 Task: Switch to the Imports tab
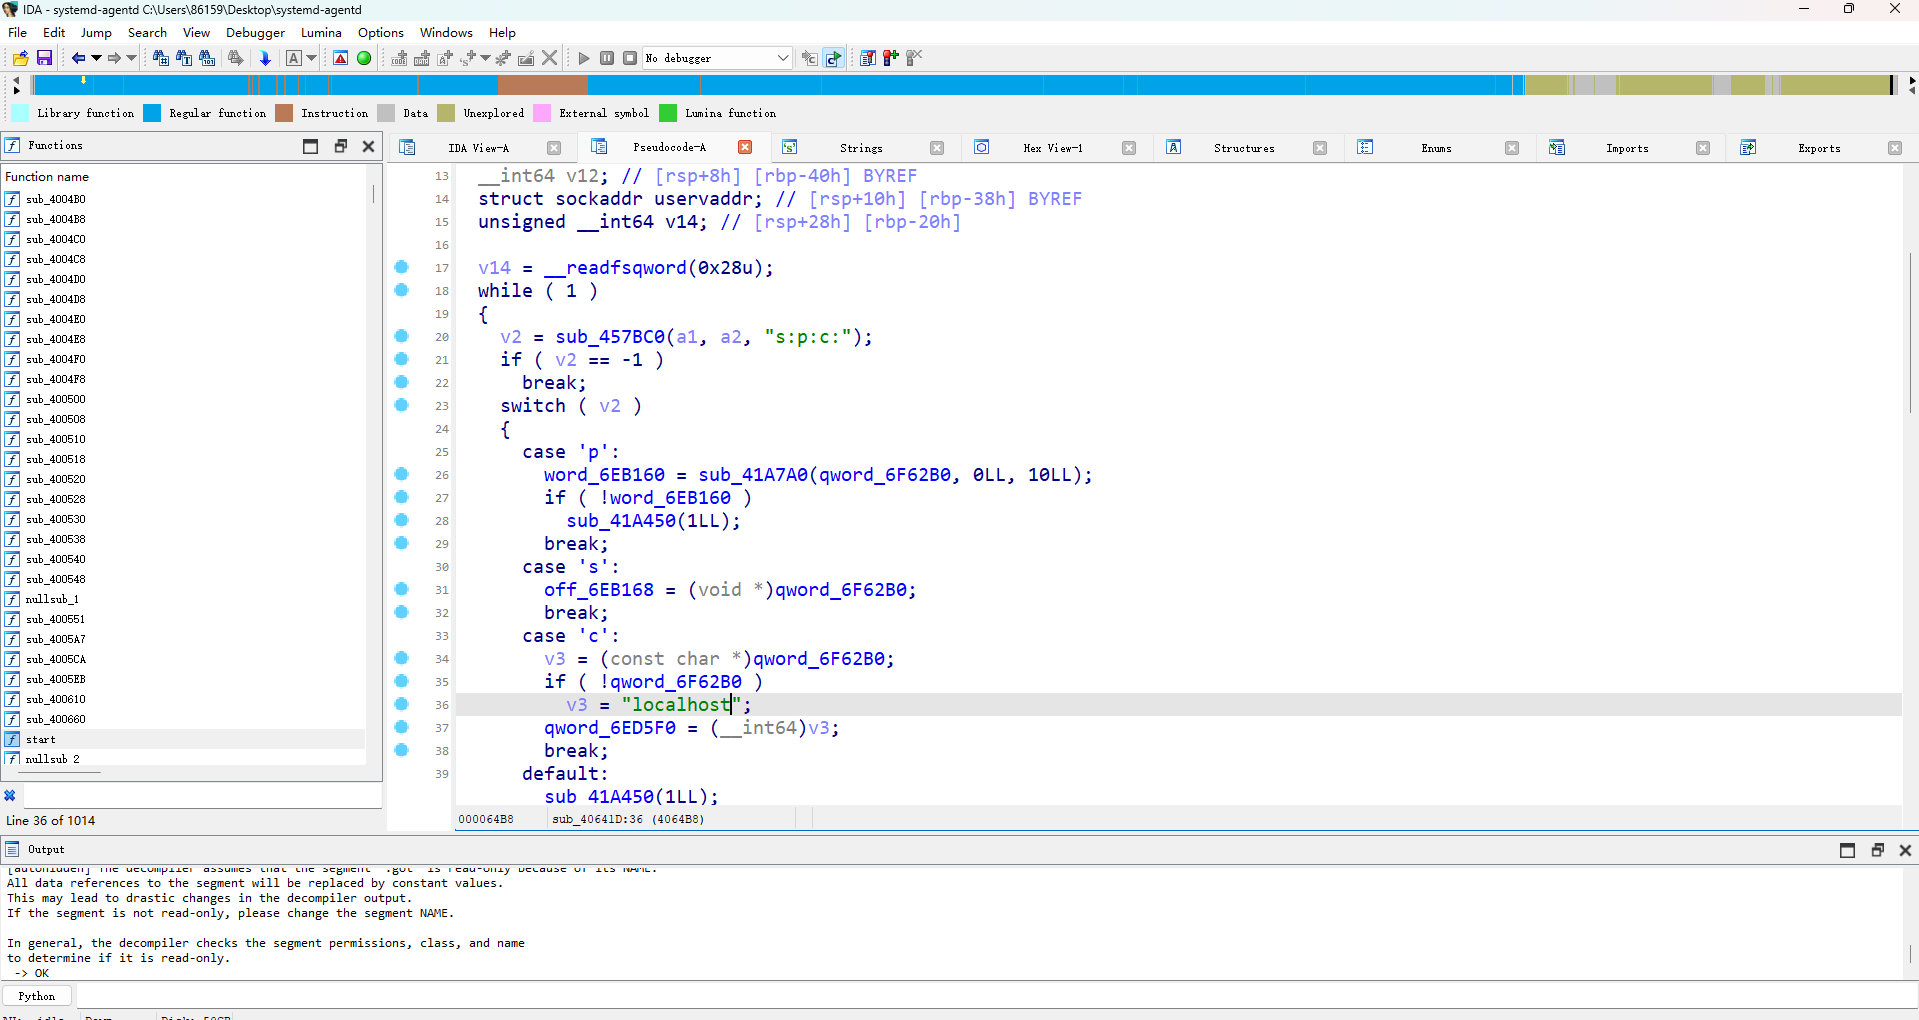pyautogui.click(x=1627, y=148)
